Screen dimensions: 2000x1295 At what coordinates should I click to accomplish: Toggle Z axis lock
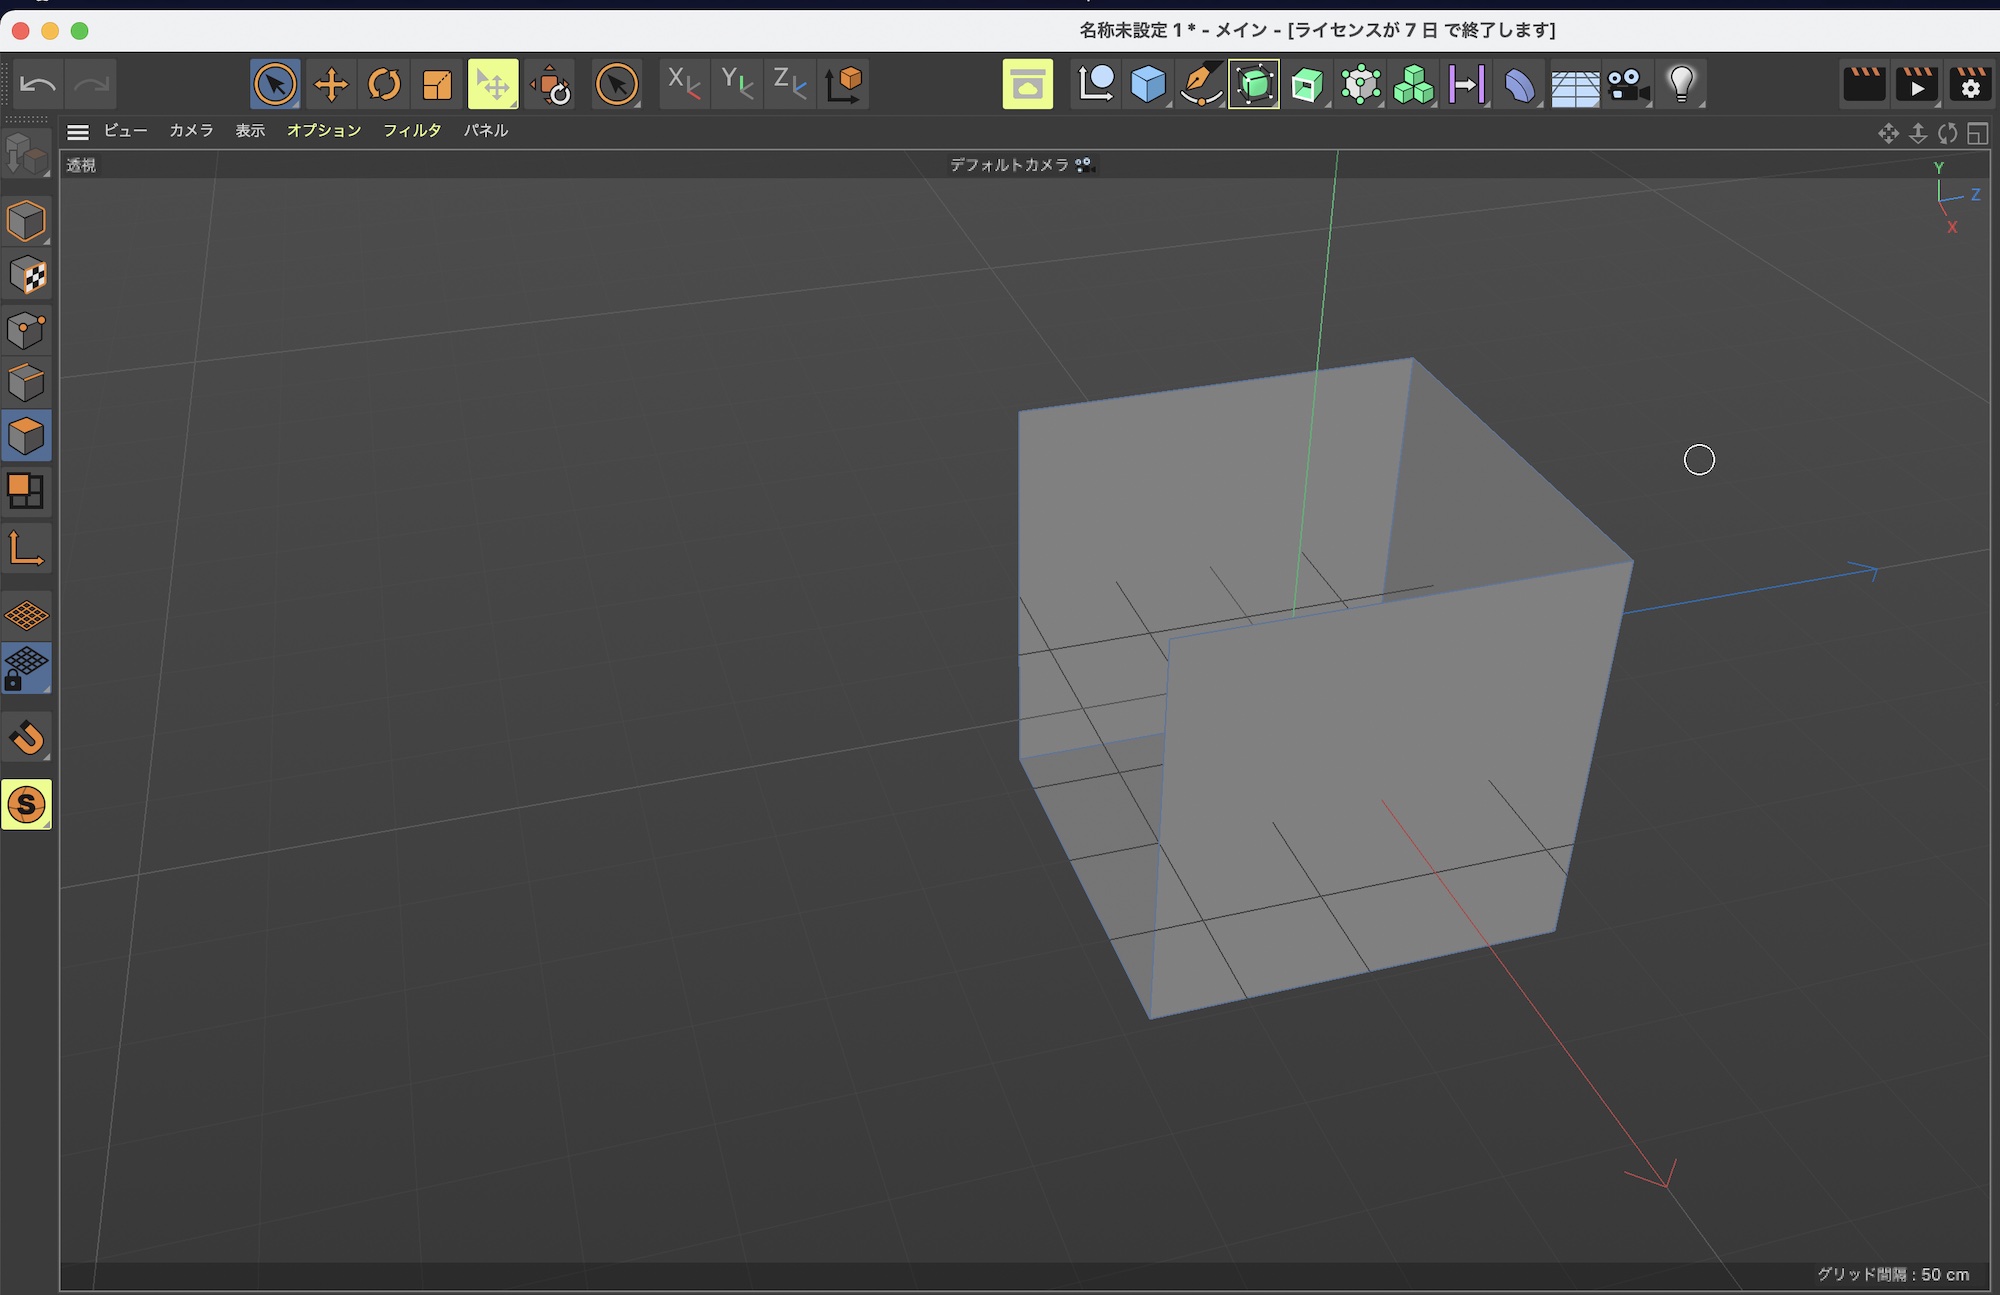790,85
